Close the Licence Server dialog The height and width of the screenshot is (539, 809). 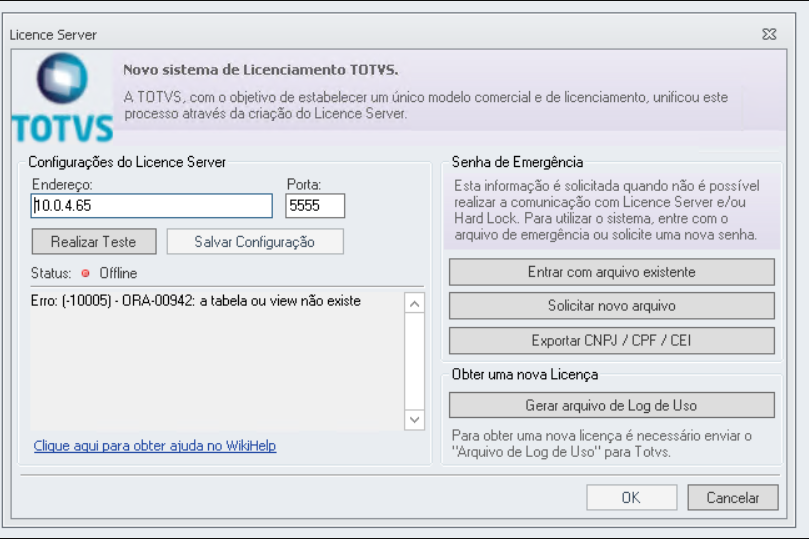(769, 34)
